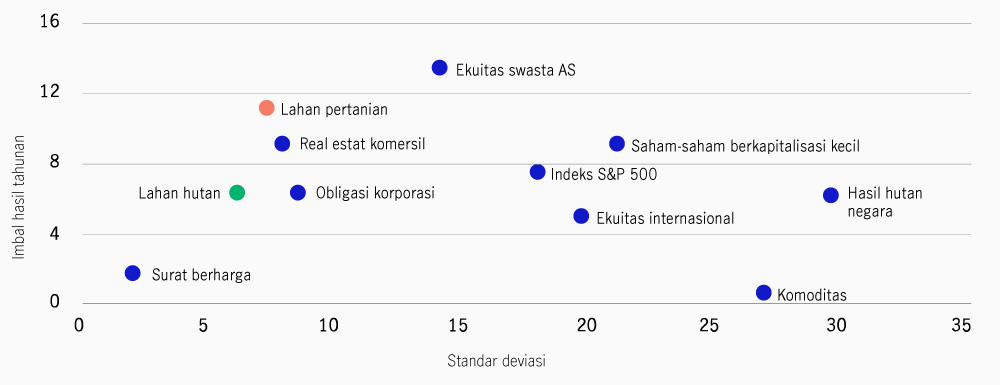The width and height of the screenshot is (1000, 385).
Task: Click the Real estat komersil data point
Action: click(x=282, y=144)
